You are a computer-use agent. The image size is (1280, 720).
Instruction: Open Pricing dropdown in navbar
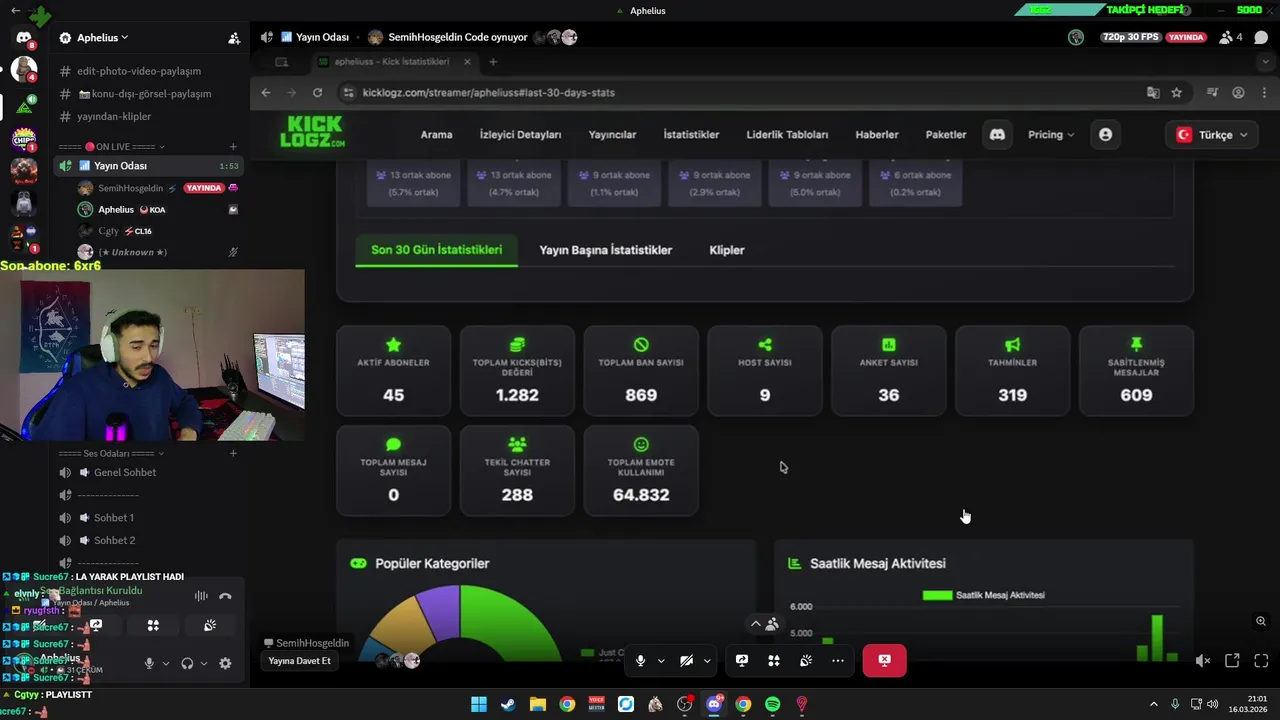1051,134
